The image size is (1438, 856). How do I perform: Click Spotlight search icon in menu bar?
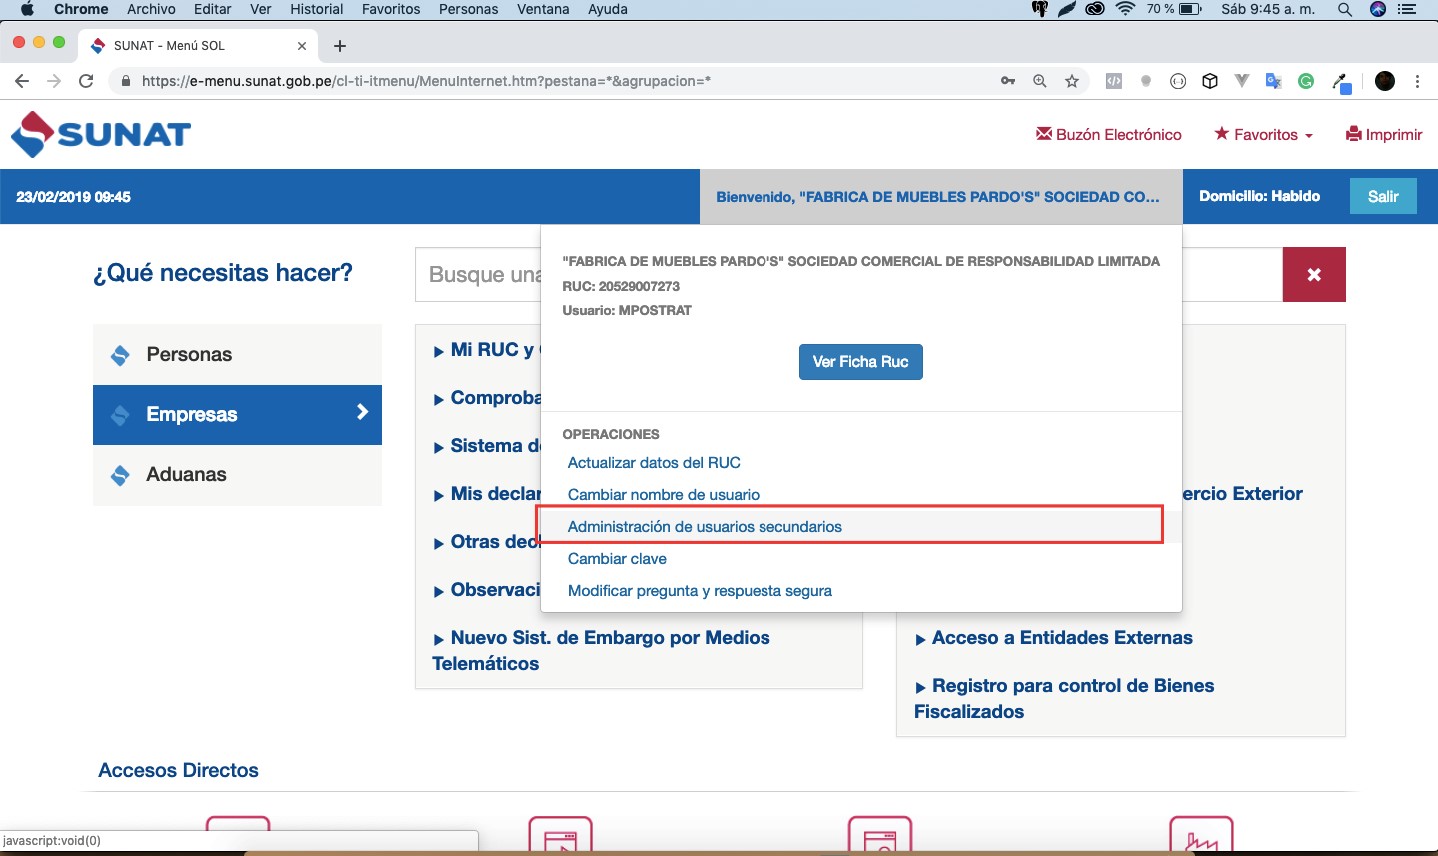pos(1345,9)
